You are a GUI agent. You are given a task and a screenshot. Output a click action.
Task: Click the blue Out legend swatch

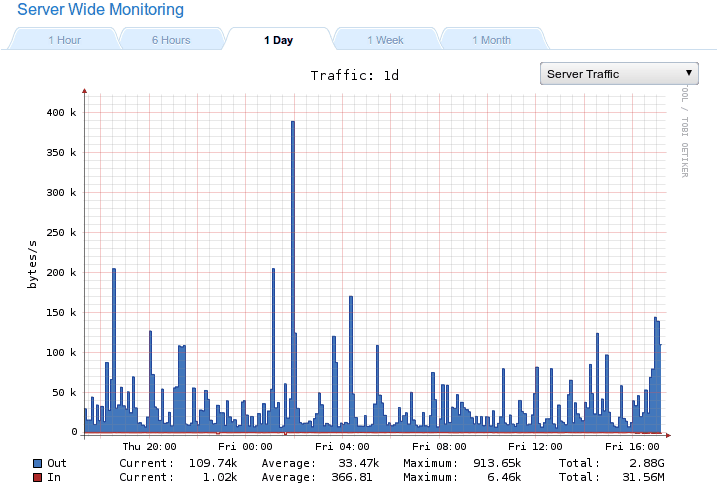coord(37,464)
